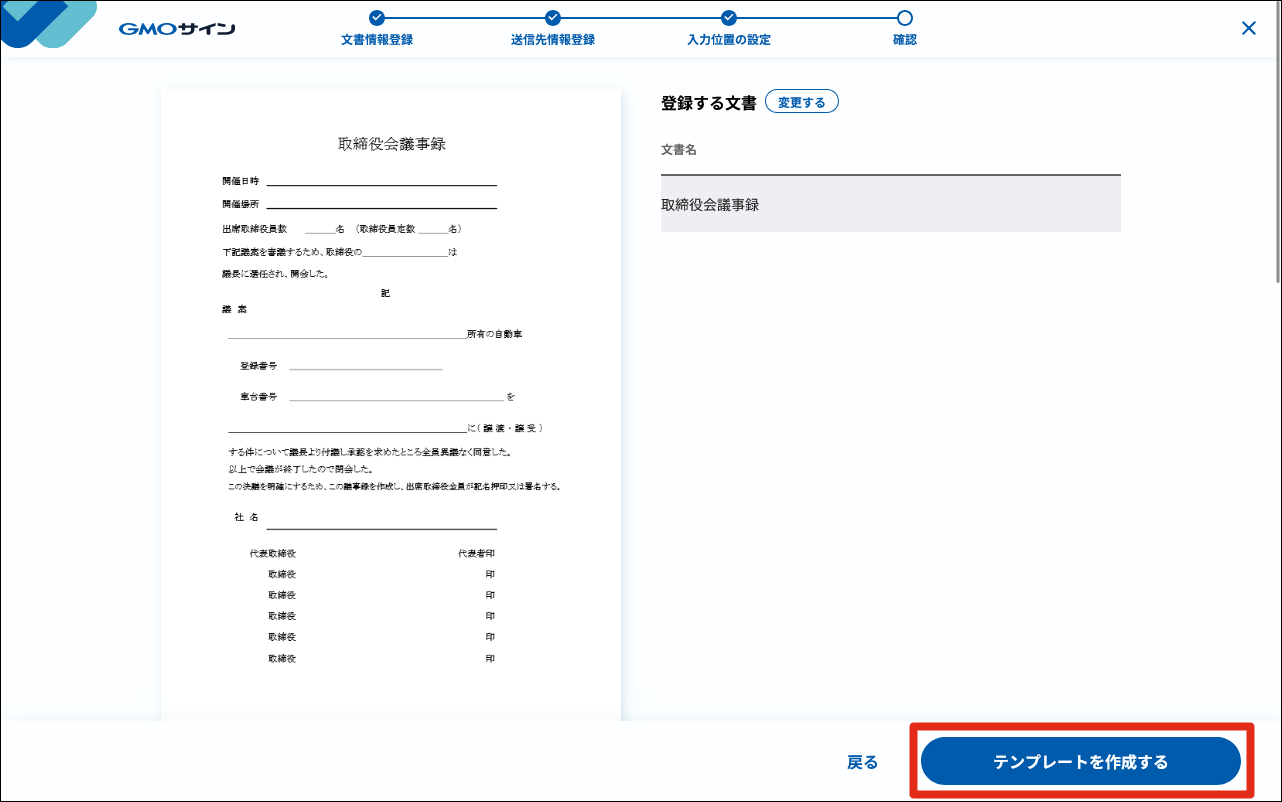
Task: Go to the 入力位置の設定 step label
Action: pyautogui.click(x=729, y=40)
